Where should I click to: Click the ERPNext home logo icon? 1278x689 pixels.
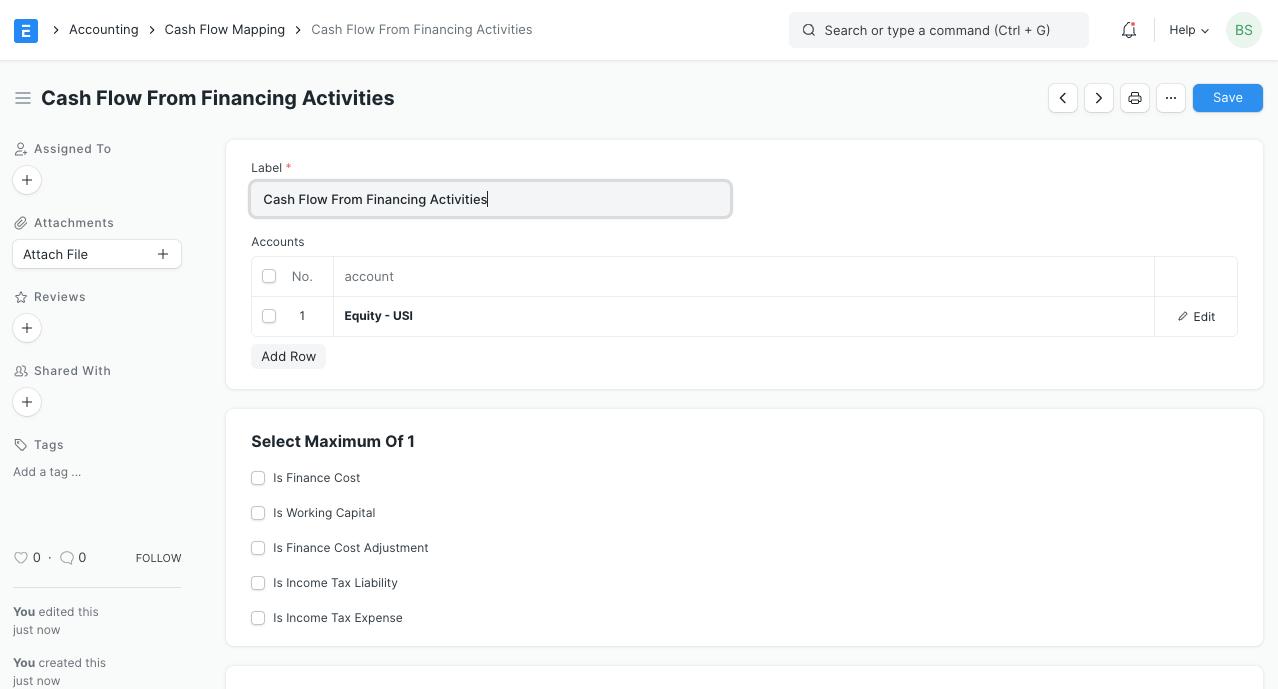click(x=26, y=30)
